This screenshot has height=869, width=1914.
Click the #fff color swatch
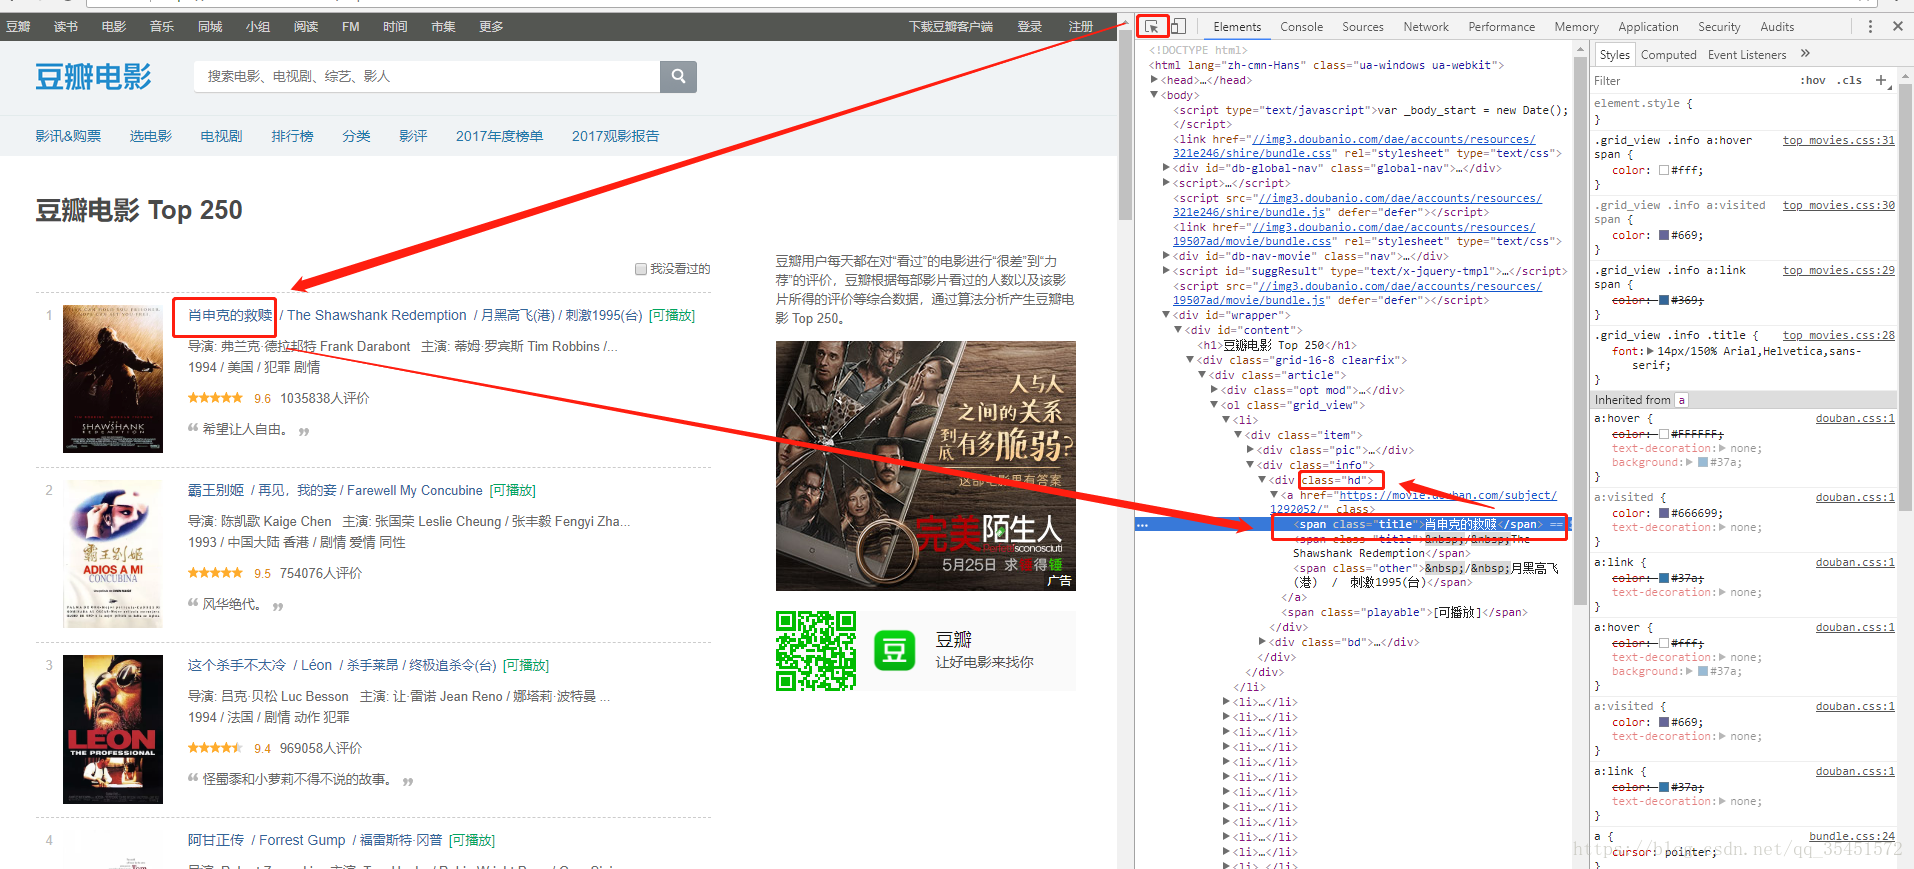point(1663,170)
